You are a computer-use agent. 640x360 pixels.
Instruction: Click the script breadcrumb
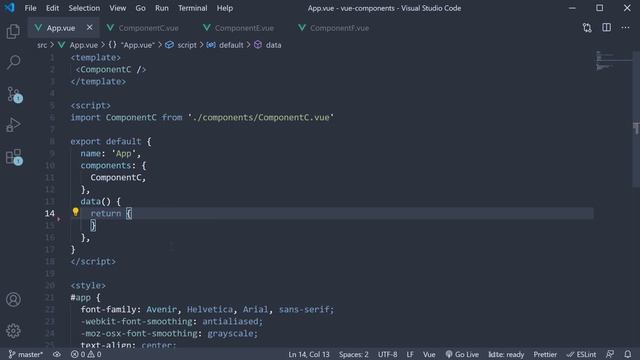click(x=181, y=45)
